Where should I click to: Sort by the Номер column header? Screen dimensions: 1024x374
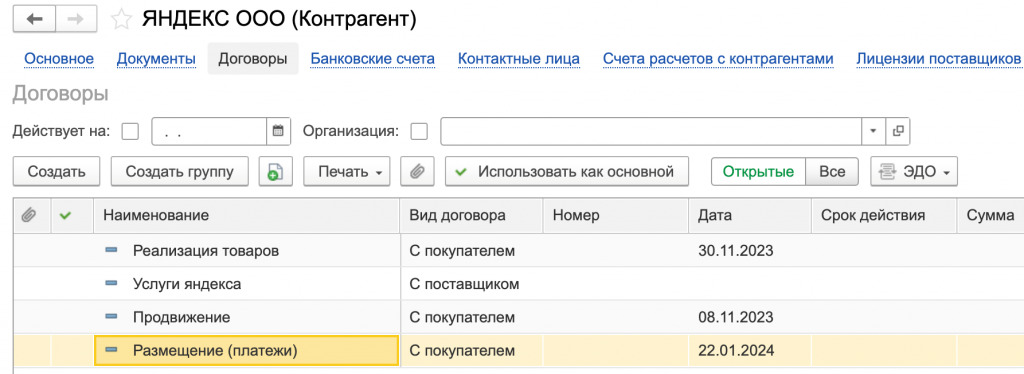[x=616, y=215]
